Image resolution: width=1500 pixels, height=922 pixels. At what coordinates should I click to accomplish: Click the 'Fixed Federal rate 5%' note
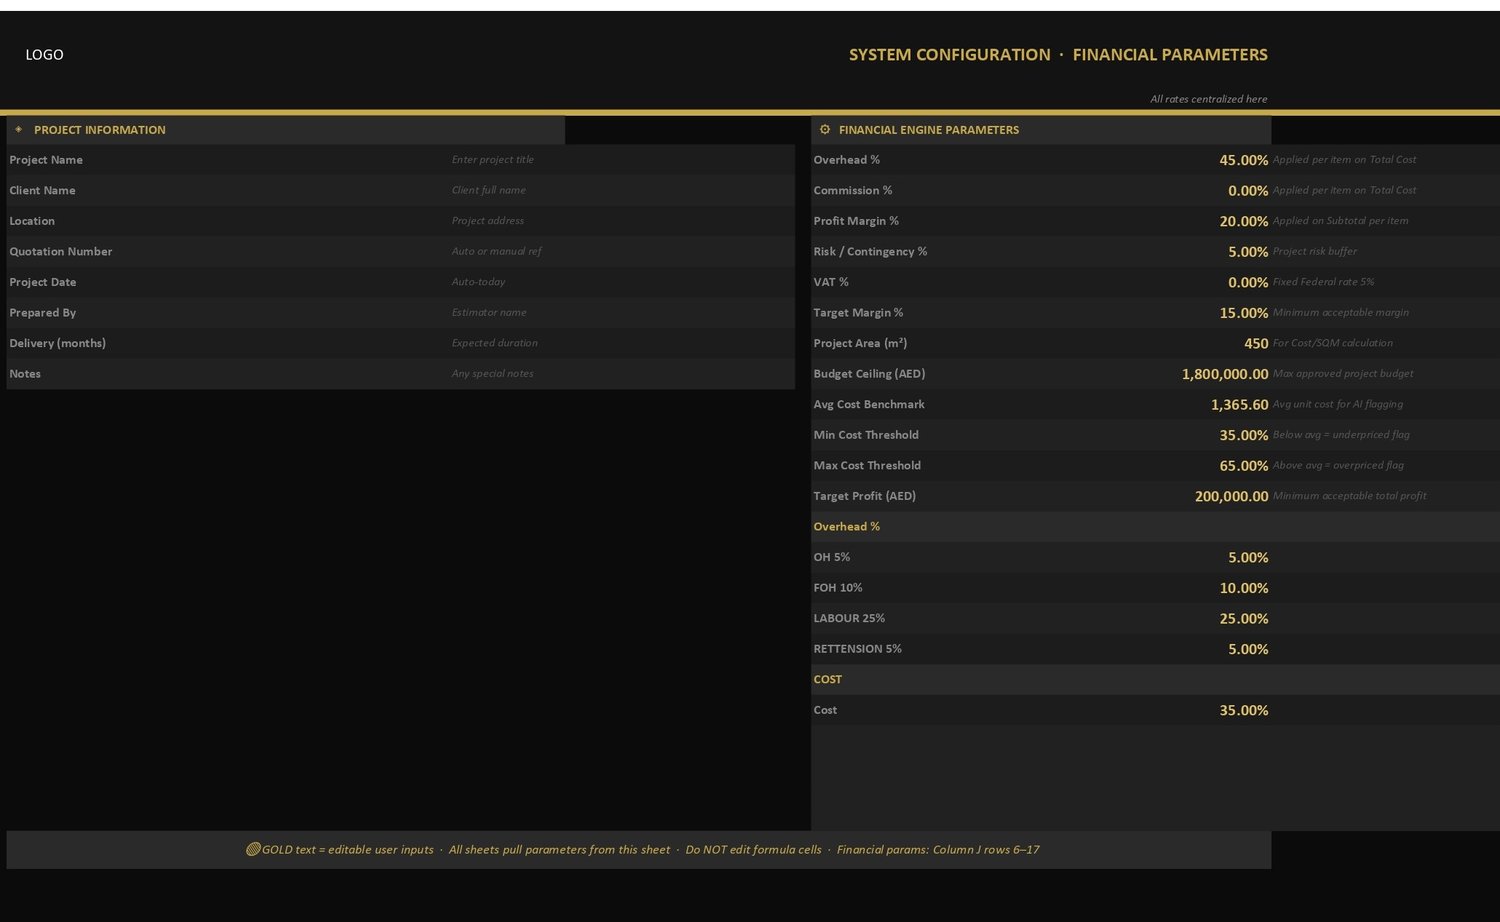1323,282
